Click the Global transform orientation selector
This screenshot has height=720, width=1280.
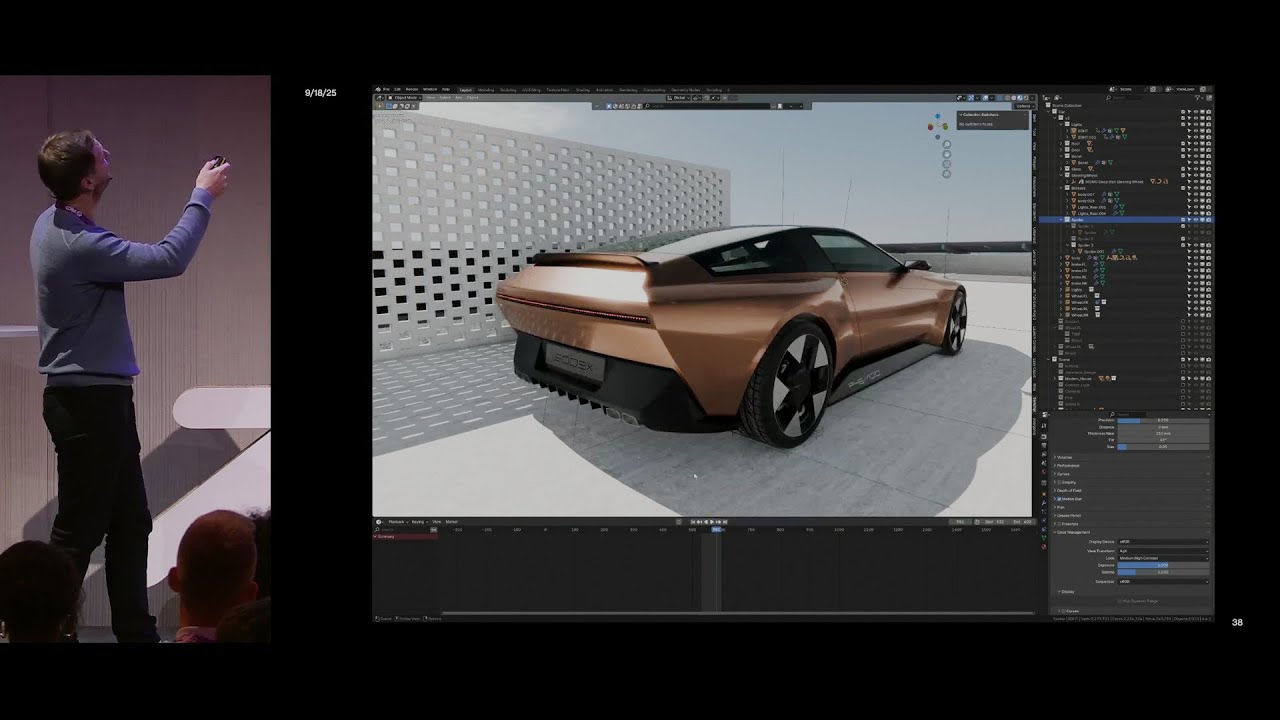tap(679, 98)
